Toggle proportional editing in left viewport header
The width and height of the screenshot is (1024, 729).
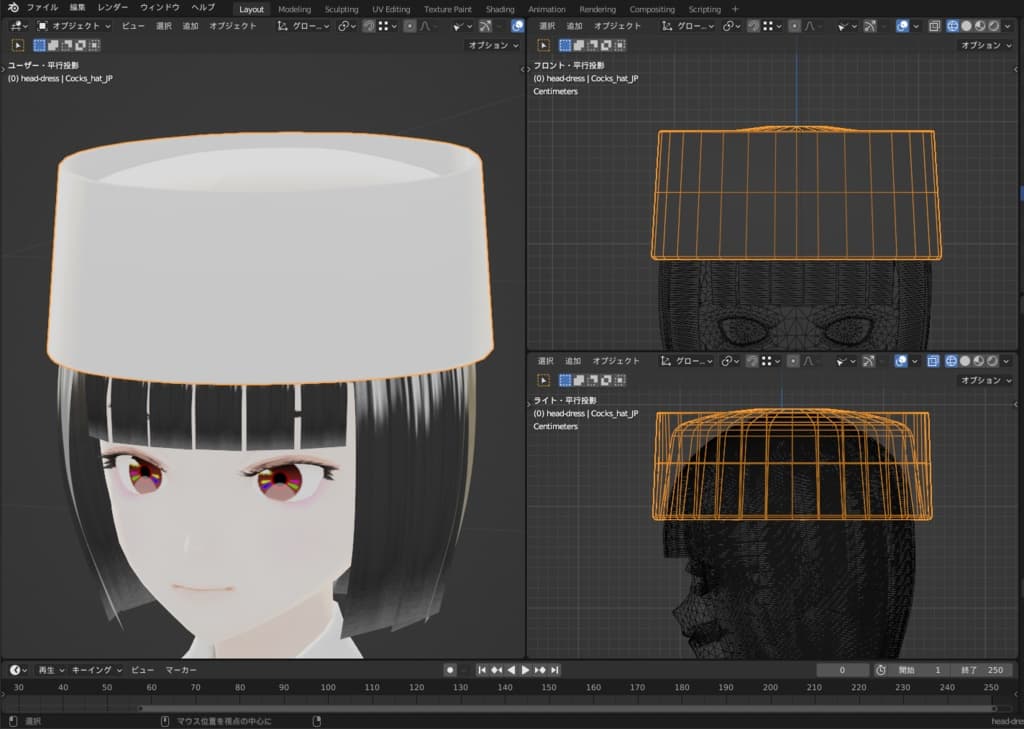tap(410, 26)
